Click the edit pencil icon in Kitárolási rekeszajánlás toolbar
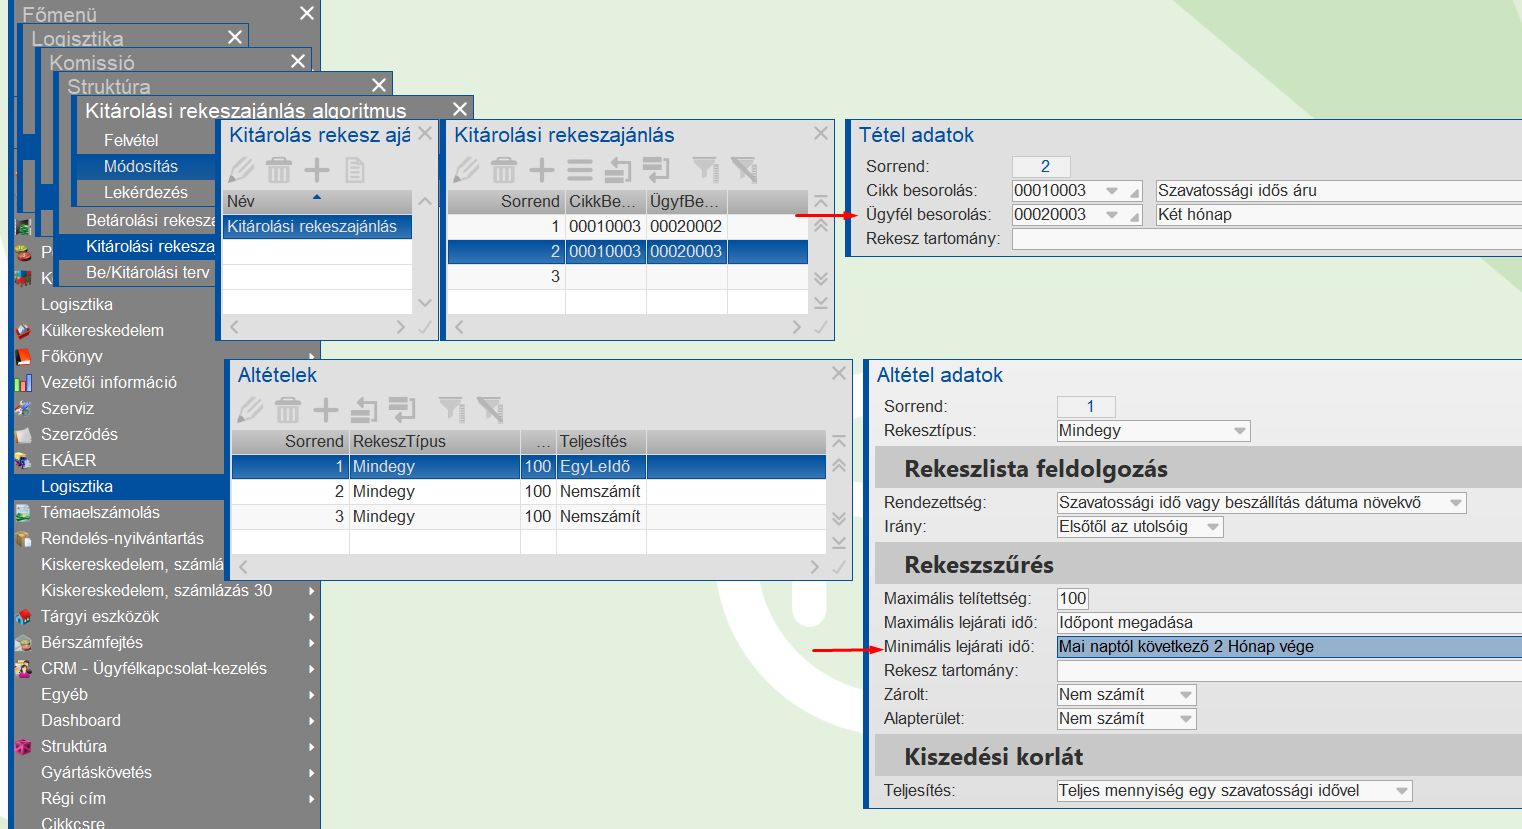1522x829 pixels. (467, 170)
